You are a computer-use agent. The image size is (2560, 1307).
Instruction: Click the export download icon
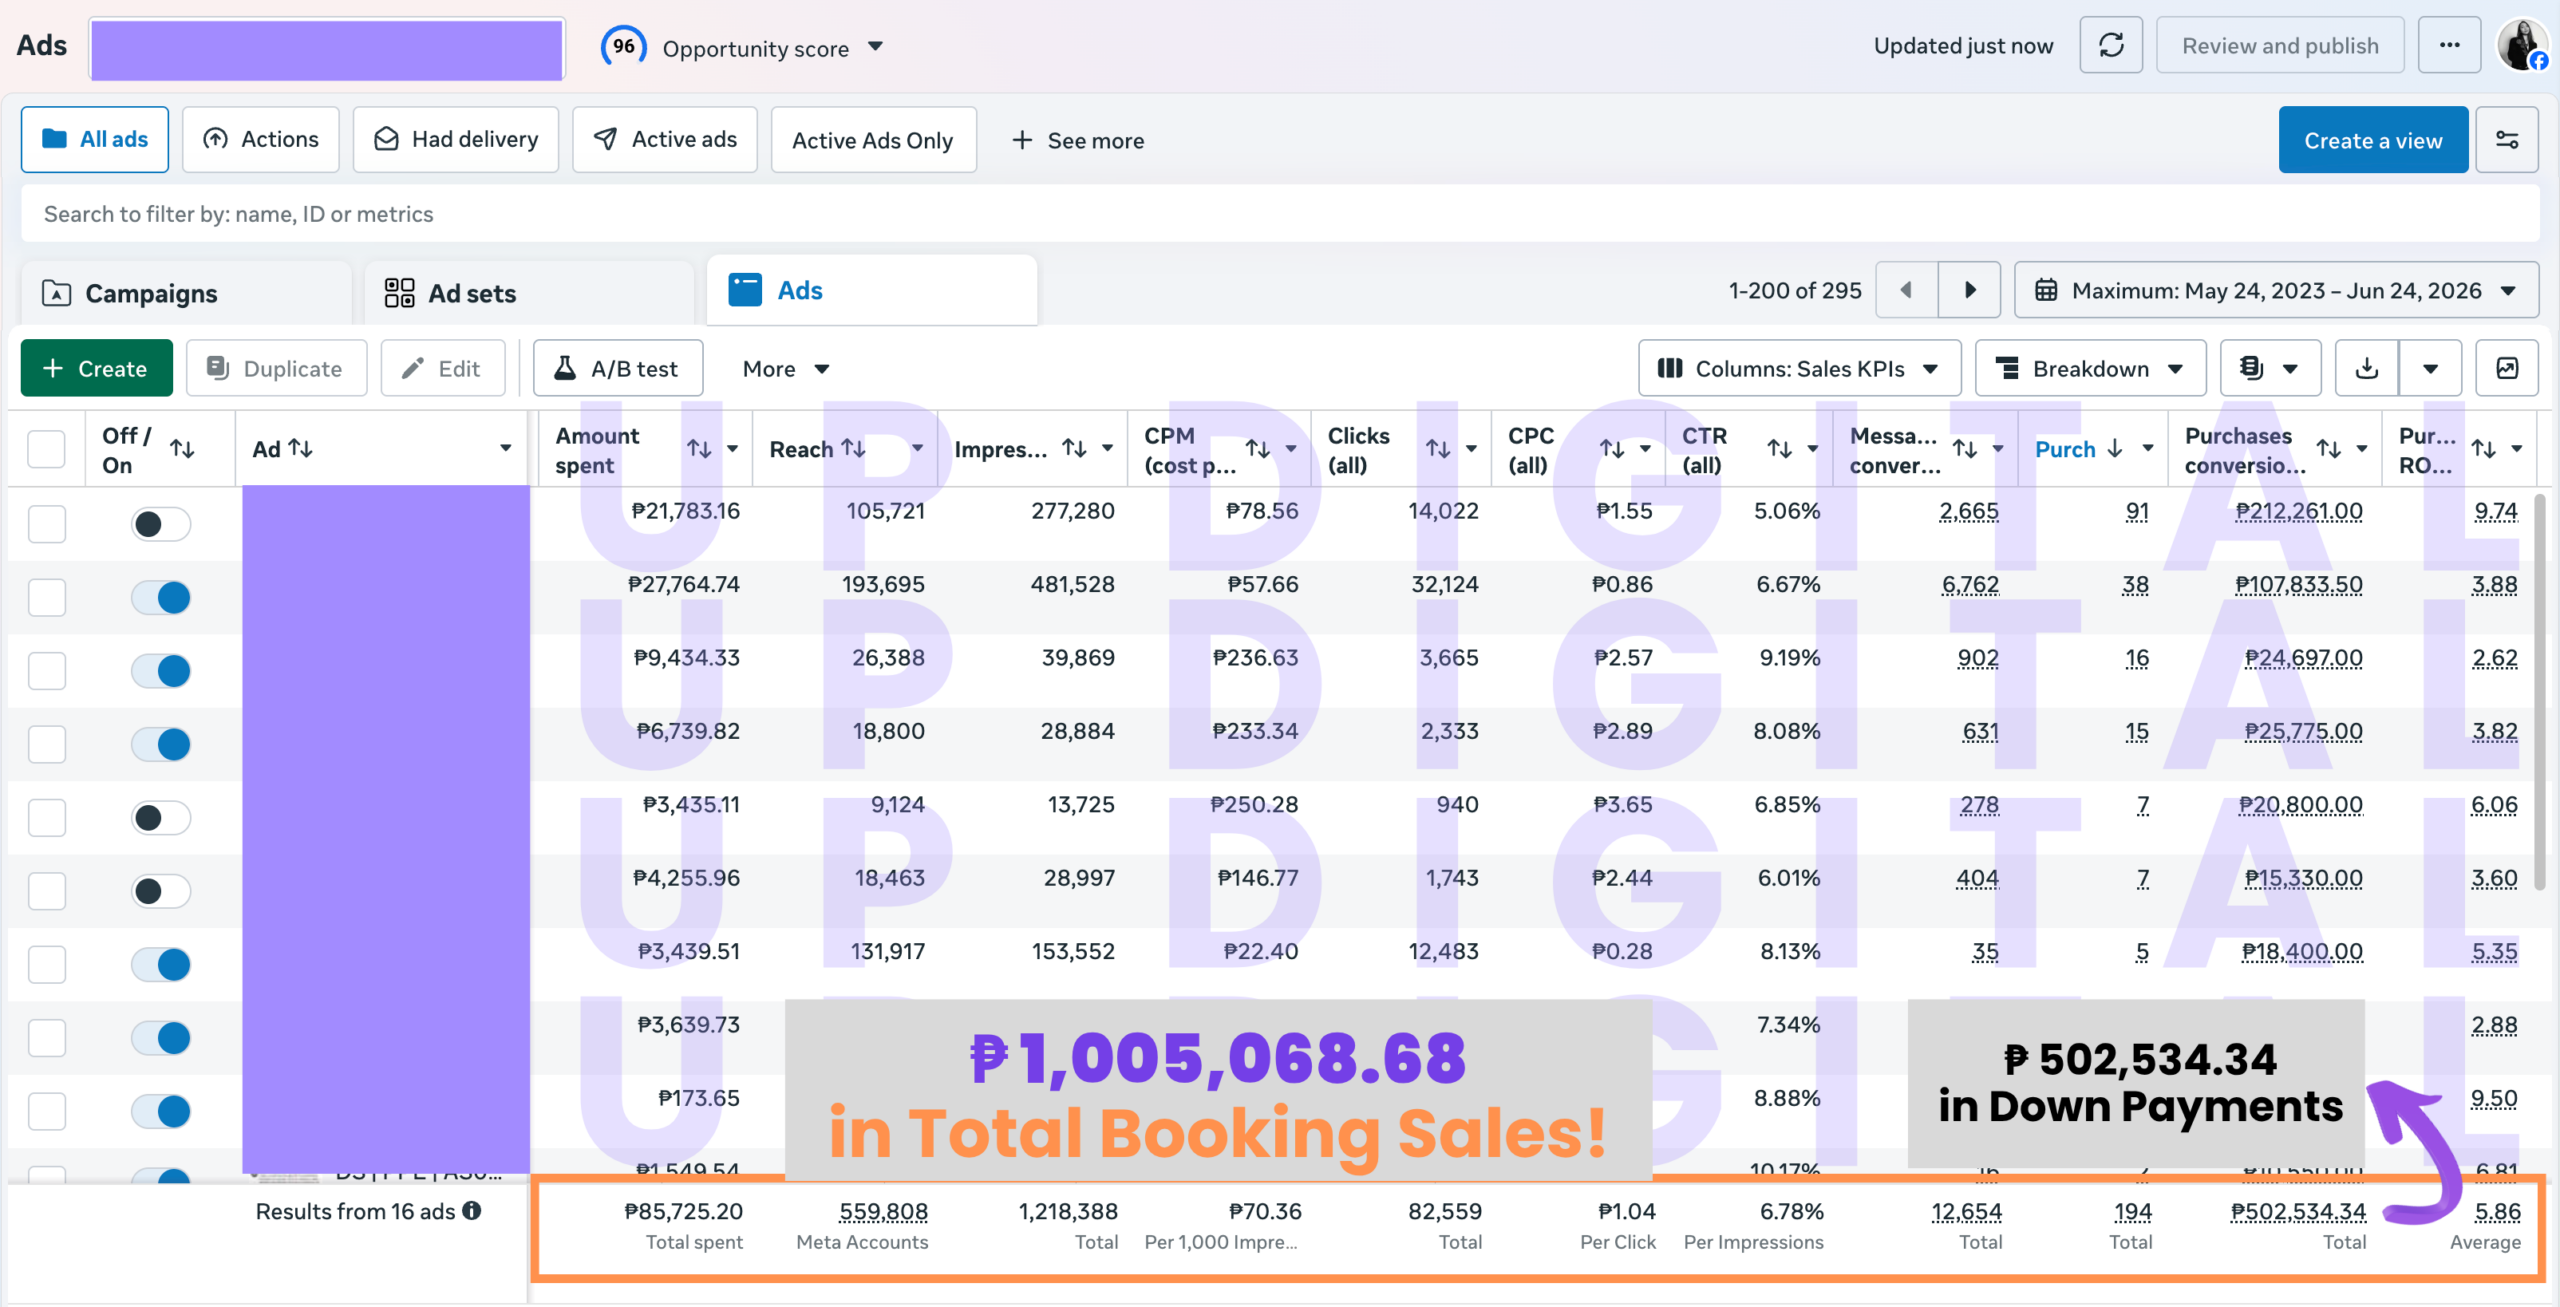click(x=2366, y=368)
